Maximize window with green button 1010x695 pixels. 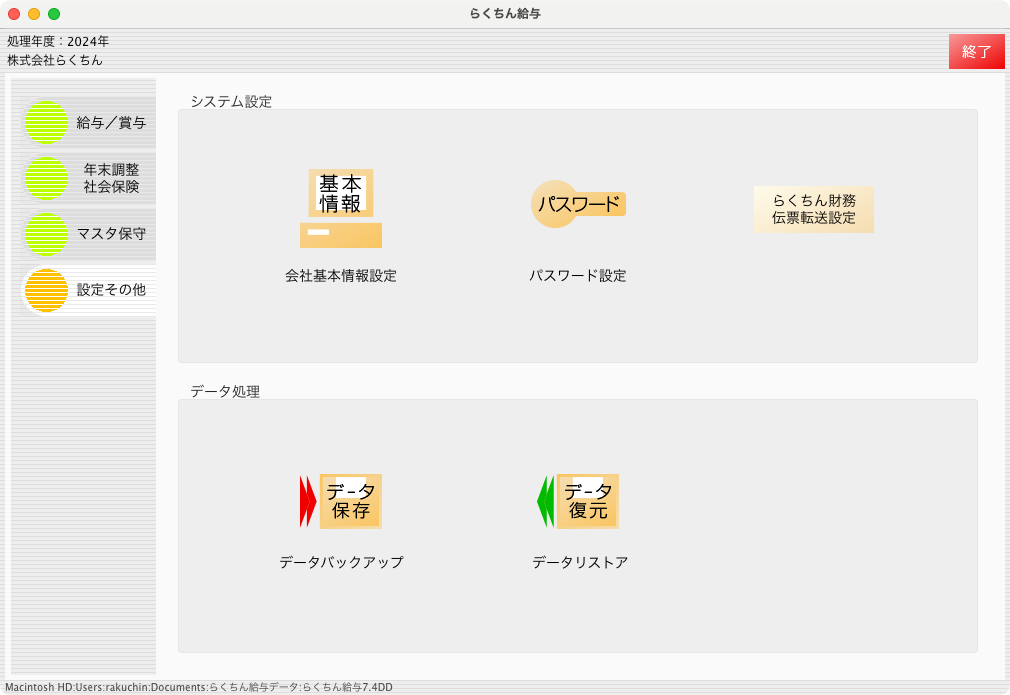point(54,14)
